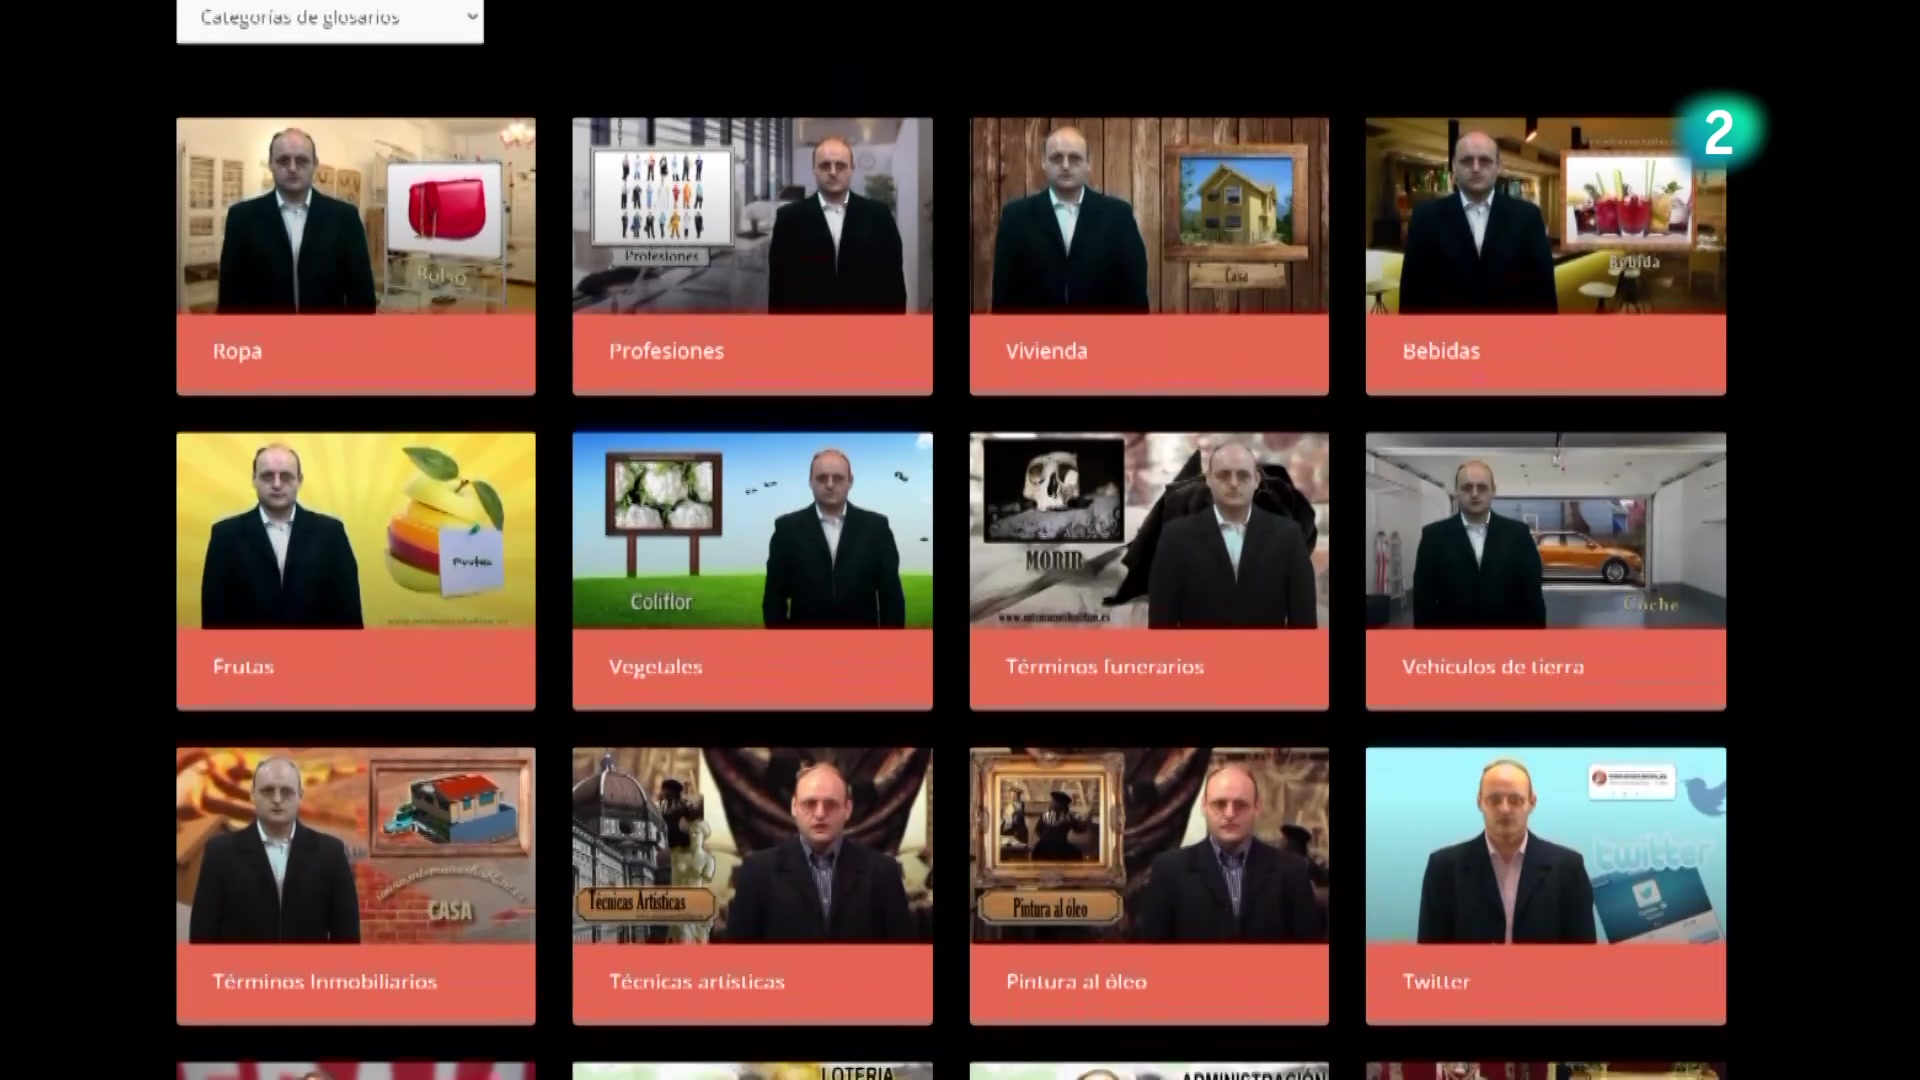The image size is (1920, 1080).
Task: Open the Twitter glossary thumbnail
Action: click(1545, 846)
